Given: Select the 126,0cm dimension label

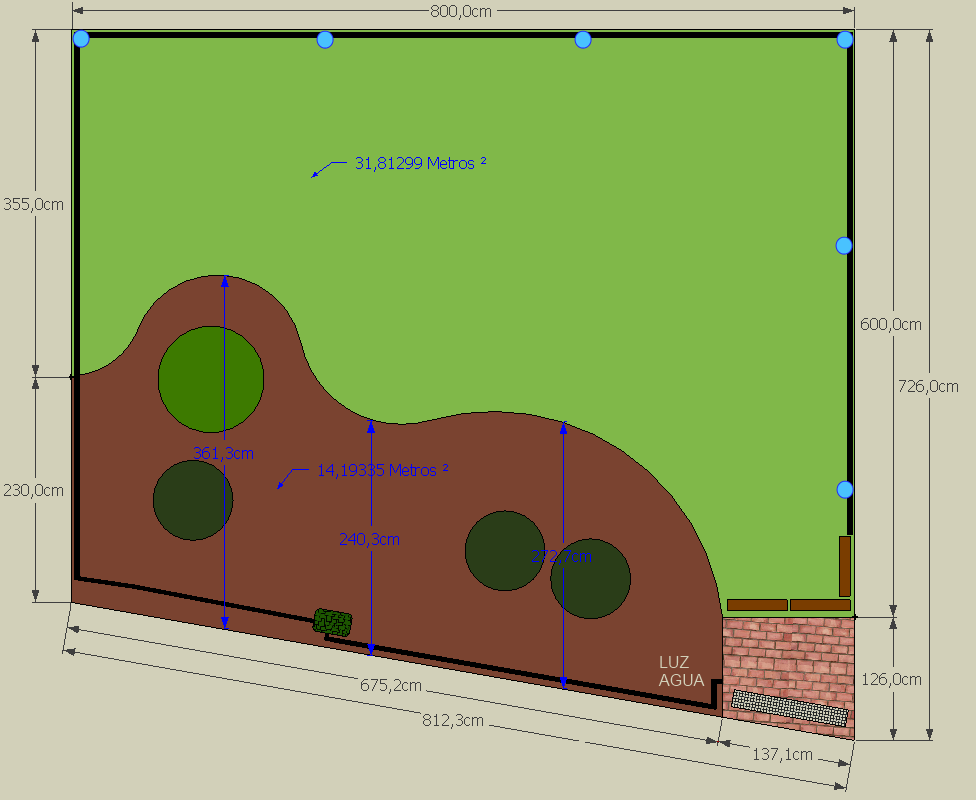Looking at the screenshot, I should 891,679.
